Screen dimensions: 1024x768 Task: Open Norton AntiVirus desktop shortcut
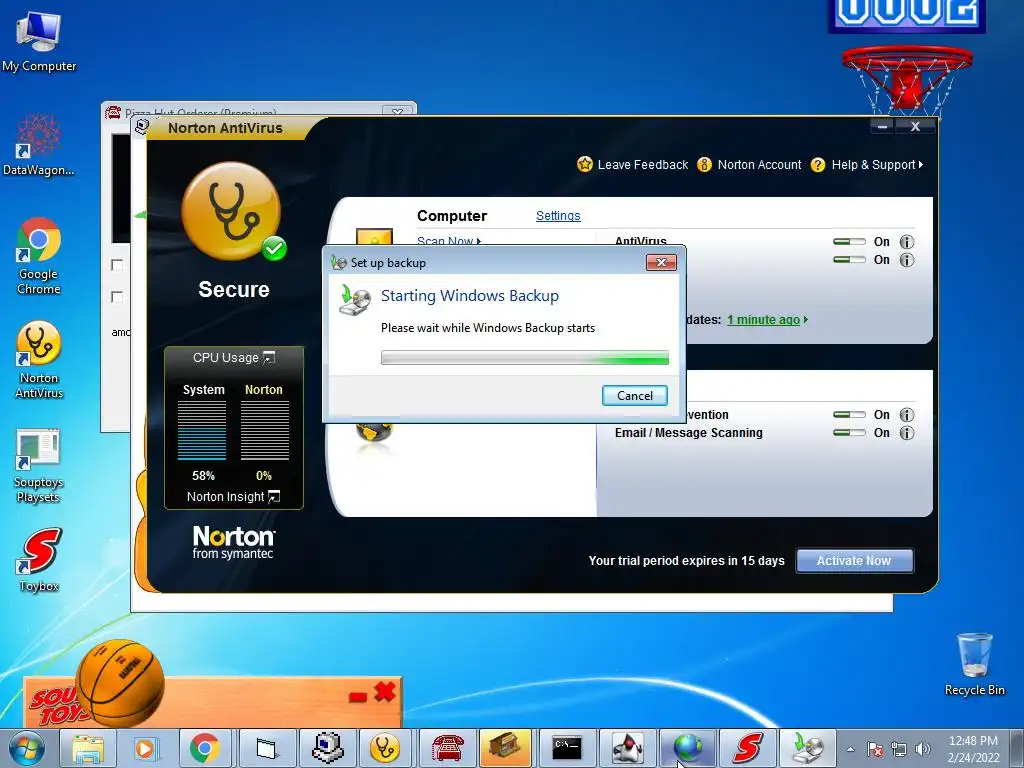coord(39,359)
